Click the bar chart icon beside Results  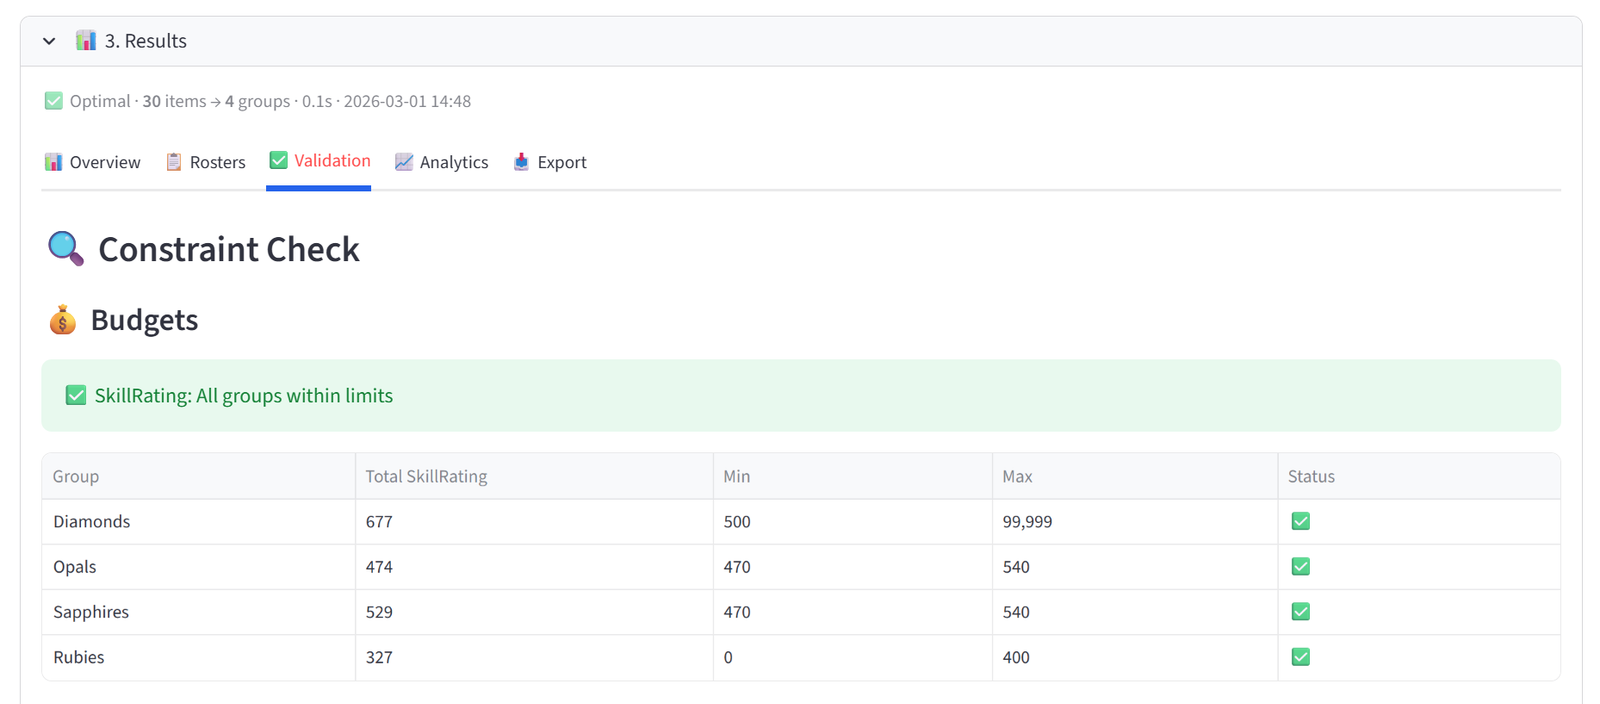(86, 41)
